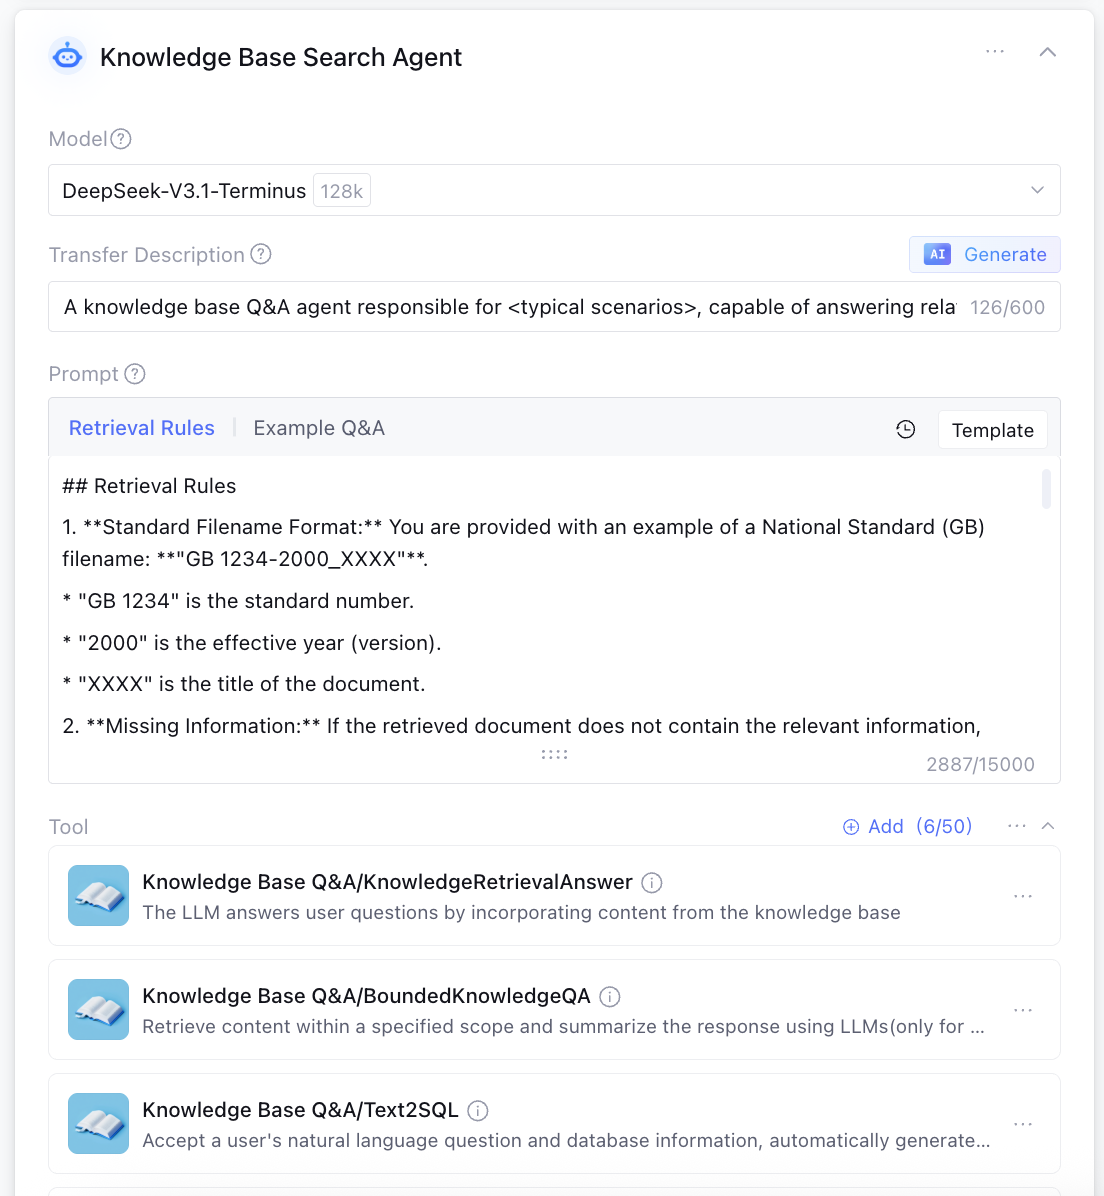Click the prompt editor scrollbar
Screen dimensions: 1104x1196
point(1046,489)
